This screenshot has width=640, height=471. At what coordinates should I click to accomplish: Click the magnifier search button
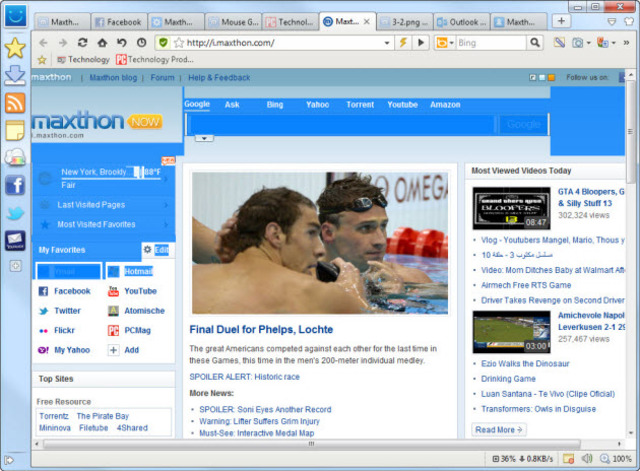click(535, 42)
